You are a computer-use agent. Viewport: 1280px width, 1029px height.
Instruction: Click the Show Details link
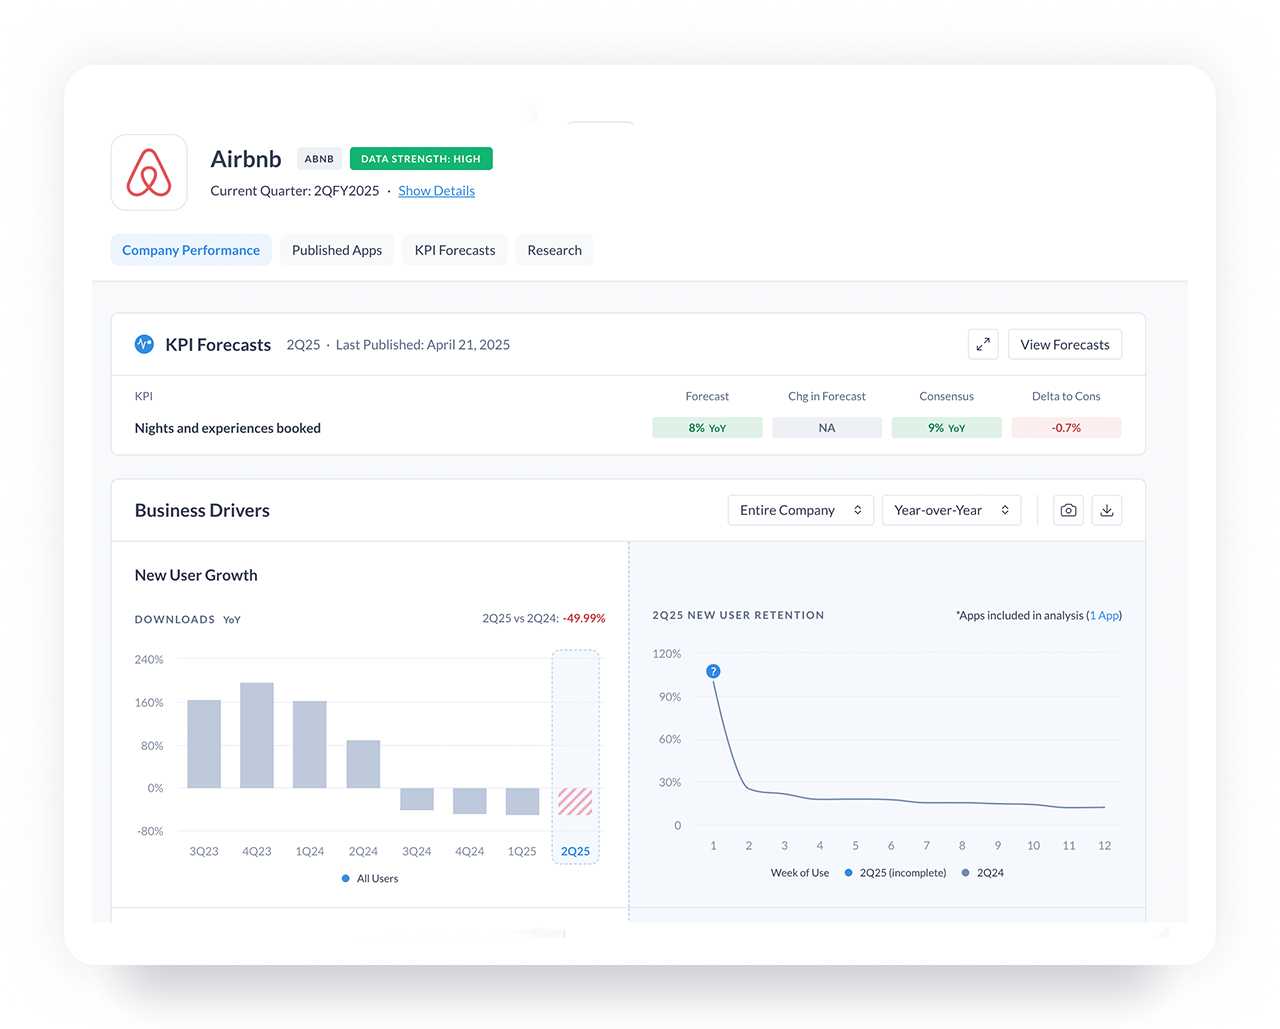[x=436, y=191]
